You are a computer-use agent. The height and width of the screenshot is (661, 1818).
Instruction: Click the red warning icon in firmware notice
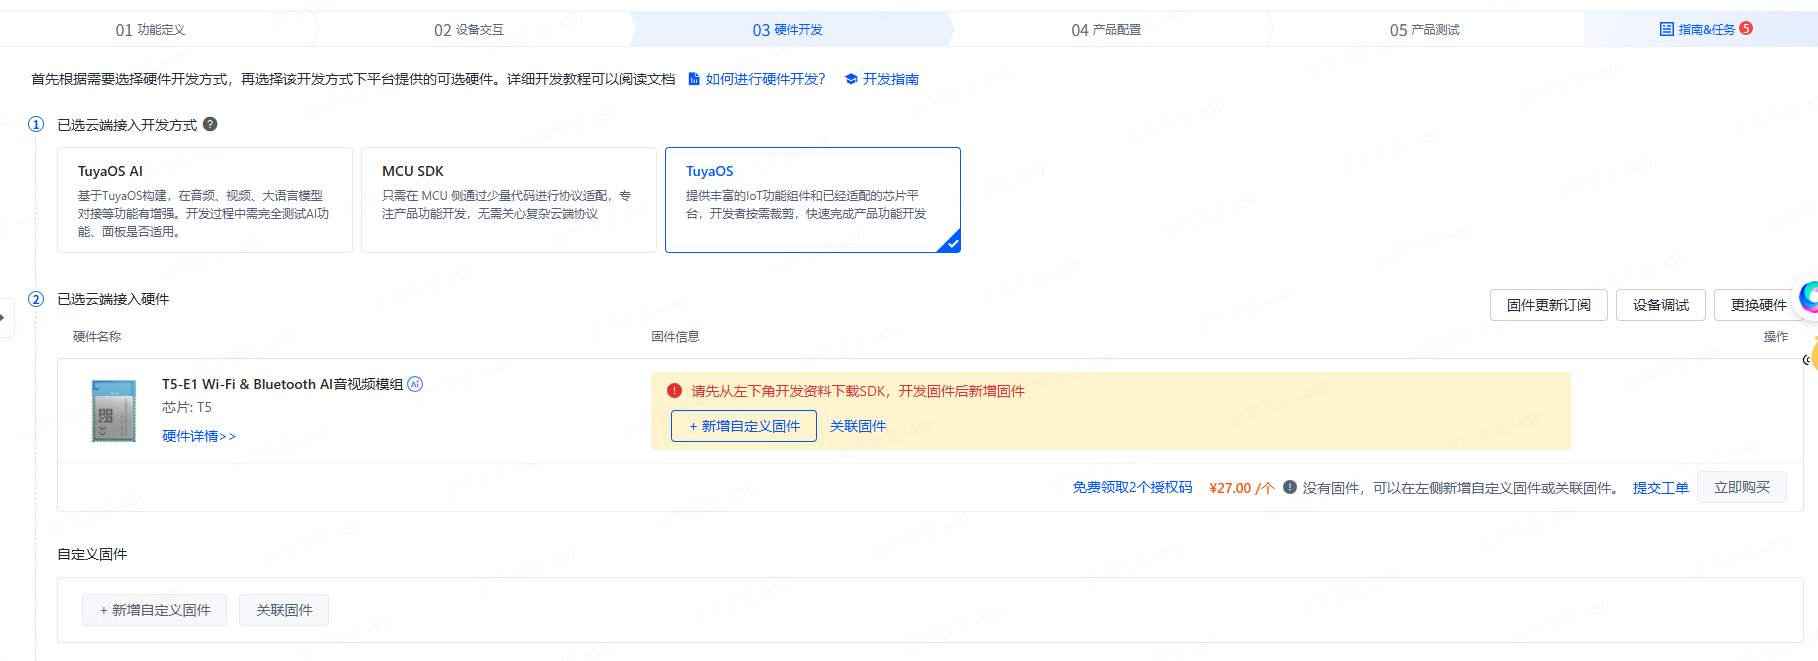[x=674, y=391]
